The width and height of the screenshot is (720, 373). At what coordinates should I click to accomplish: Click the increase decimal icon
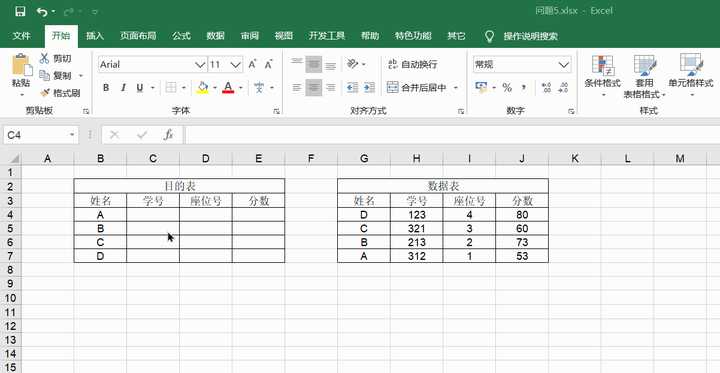pos(546,87)
